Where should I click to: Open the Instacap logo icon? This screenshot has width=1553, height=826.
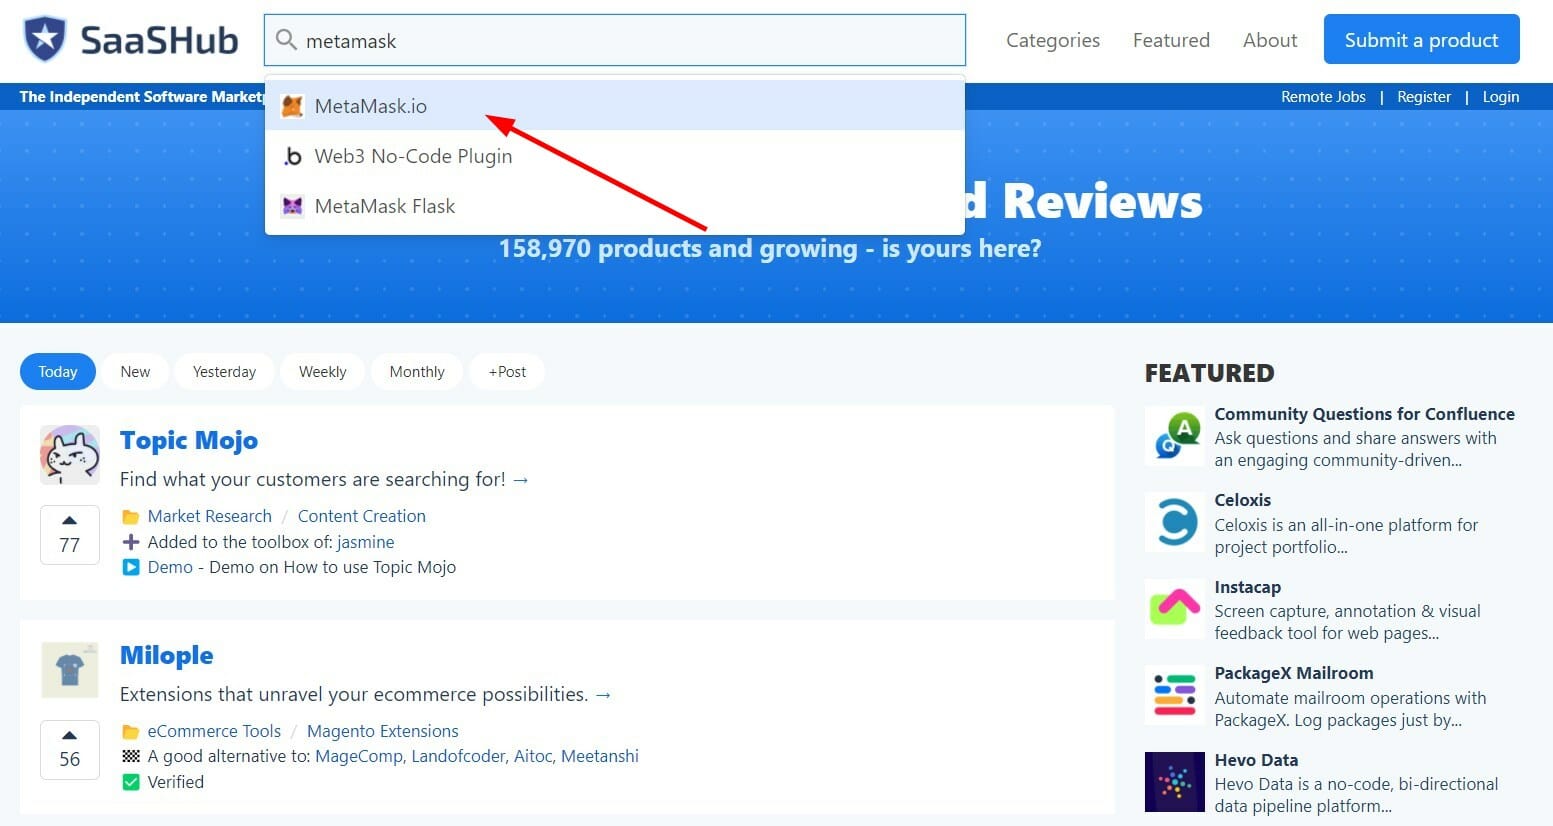click(1175, 609)
